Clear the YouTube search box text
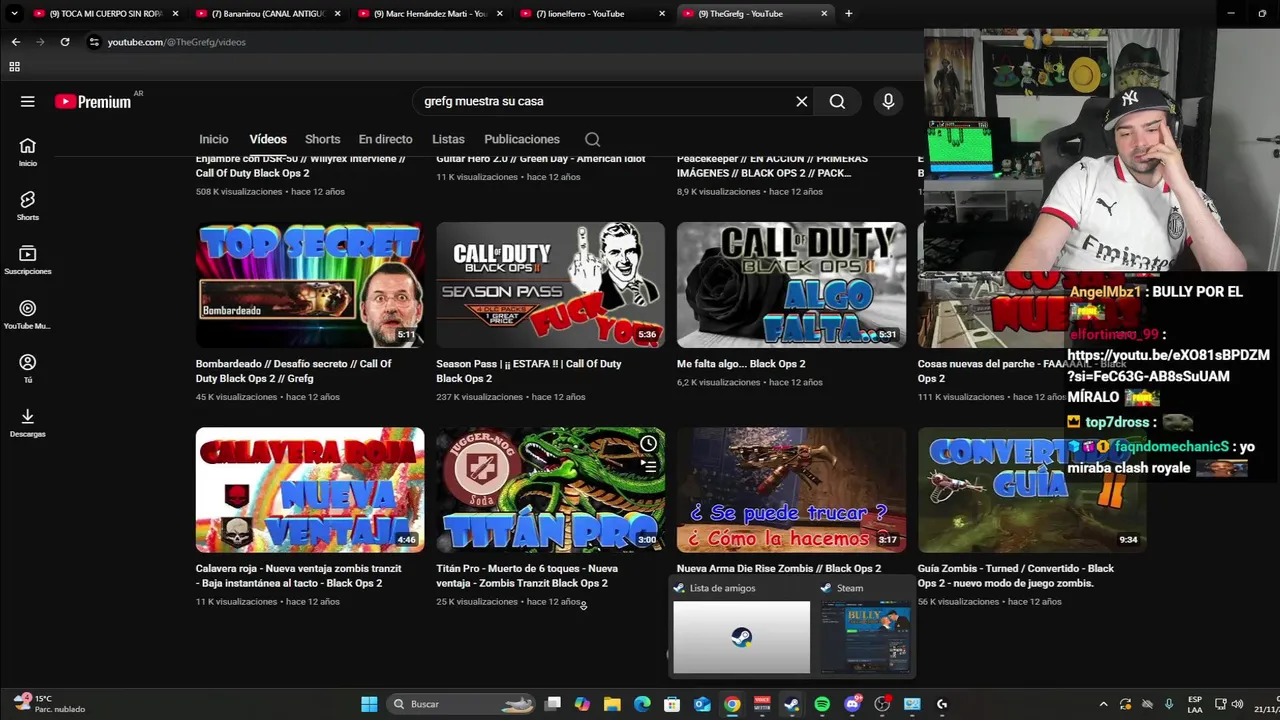The height and width of the screenshot is (720, 1280). tap(801, 101)
